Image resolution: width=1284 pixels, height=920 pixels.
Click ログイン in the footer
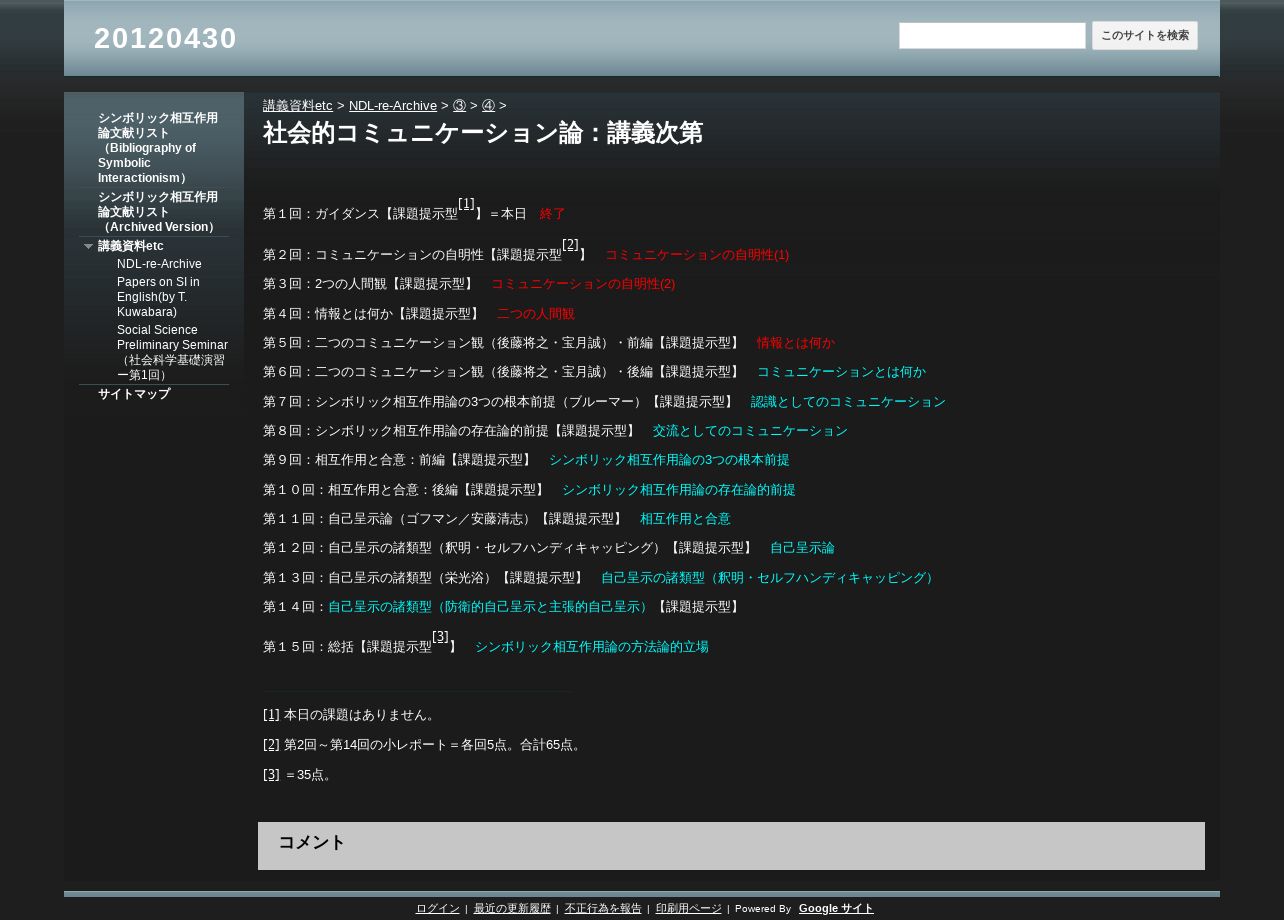coord(437,909)
